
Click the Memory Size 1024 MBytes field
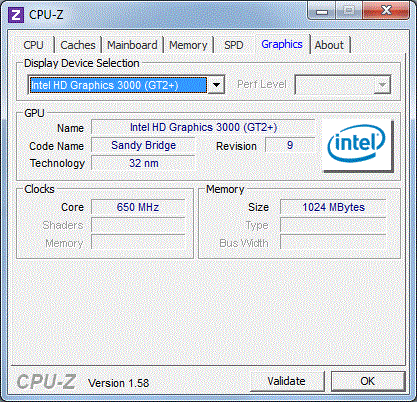[x=333, y=207]
